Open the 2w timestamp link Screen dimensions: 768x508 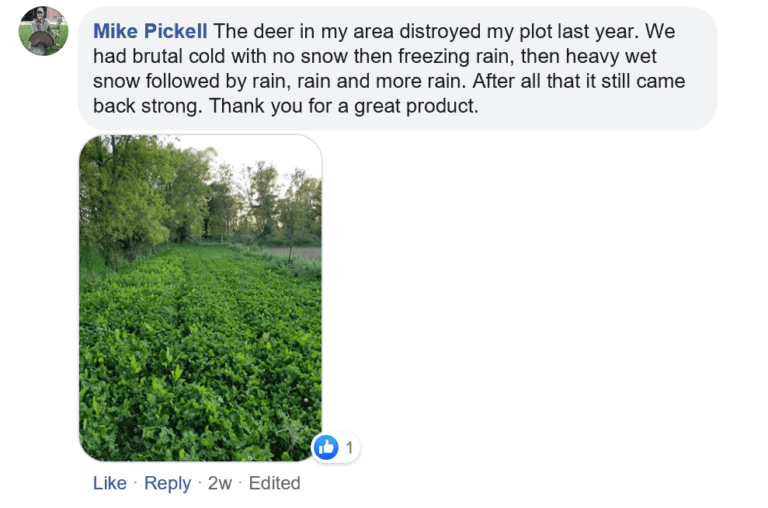pyautogui.click(x=219, y=483)
